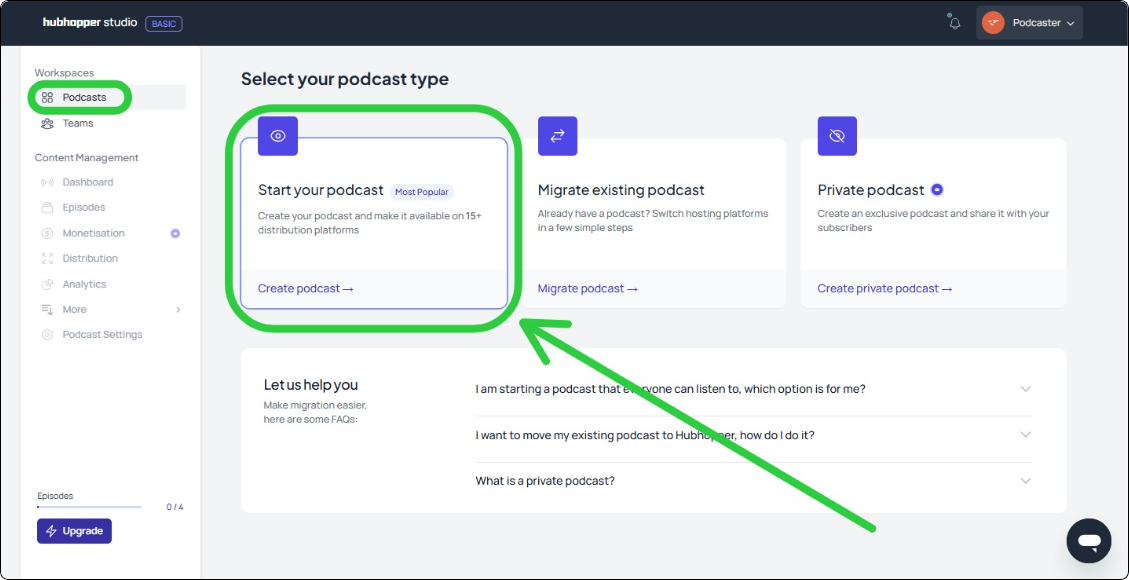Select the Start your podcast card title
This screenshot has width=1129, height=580.
(321, 190)
